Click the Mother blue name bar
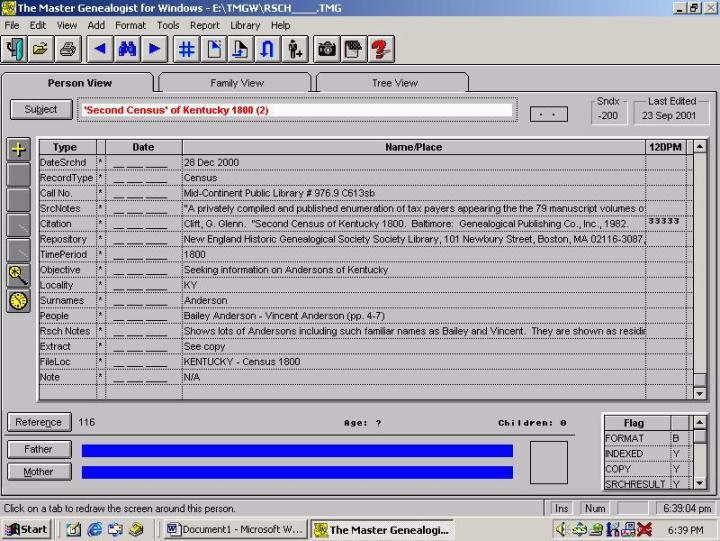The height and width of the screenshot is (541, 720). 297,473
